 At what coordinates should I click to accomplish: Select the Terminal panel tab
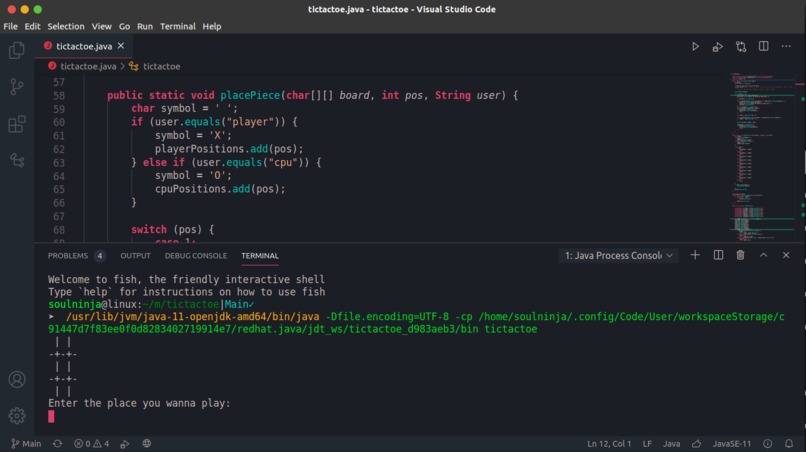pos(260,256)
